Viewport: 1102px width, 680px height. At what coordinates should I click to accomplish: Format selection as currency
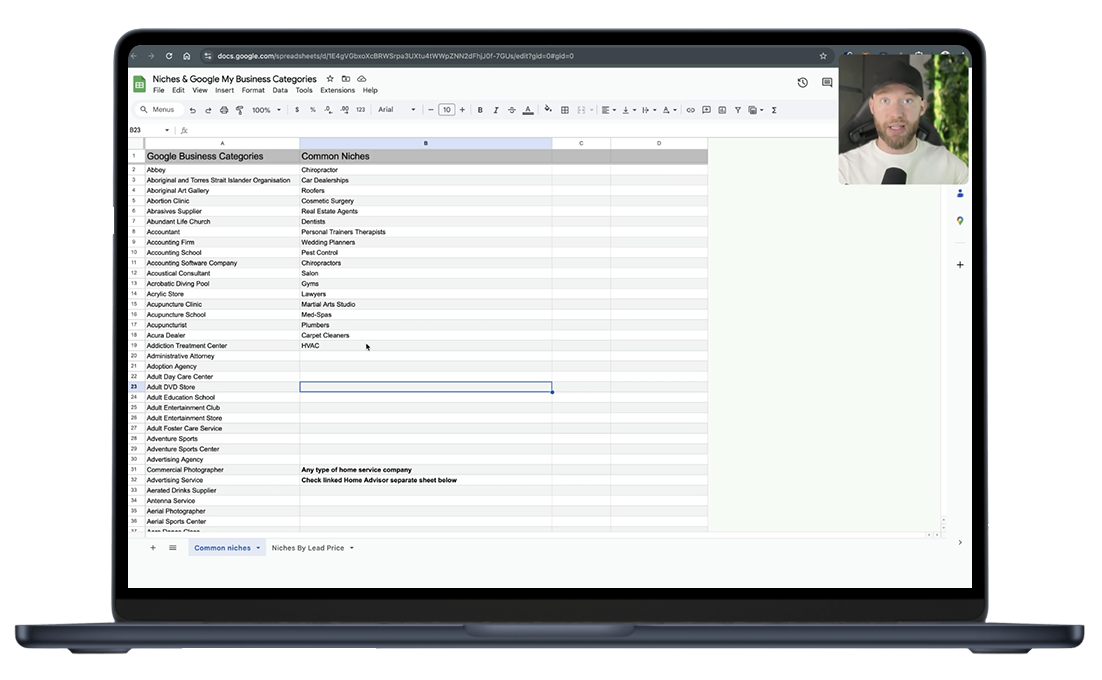pos(297,110)
